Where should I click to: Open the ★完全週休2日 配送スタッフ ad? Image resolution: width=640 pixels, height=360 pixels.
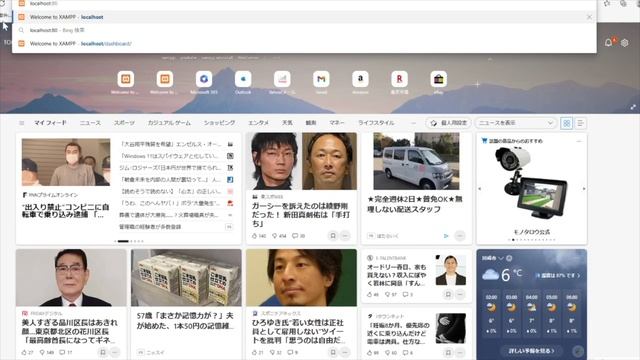415,204
